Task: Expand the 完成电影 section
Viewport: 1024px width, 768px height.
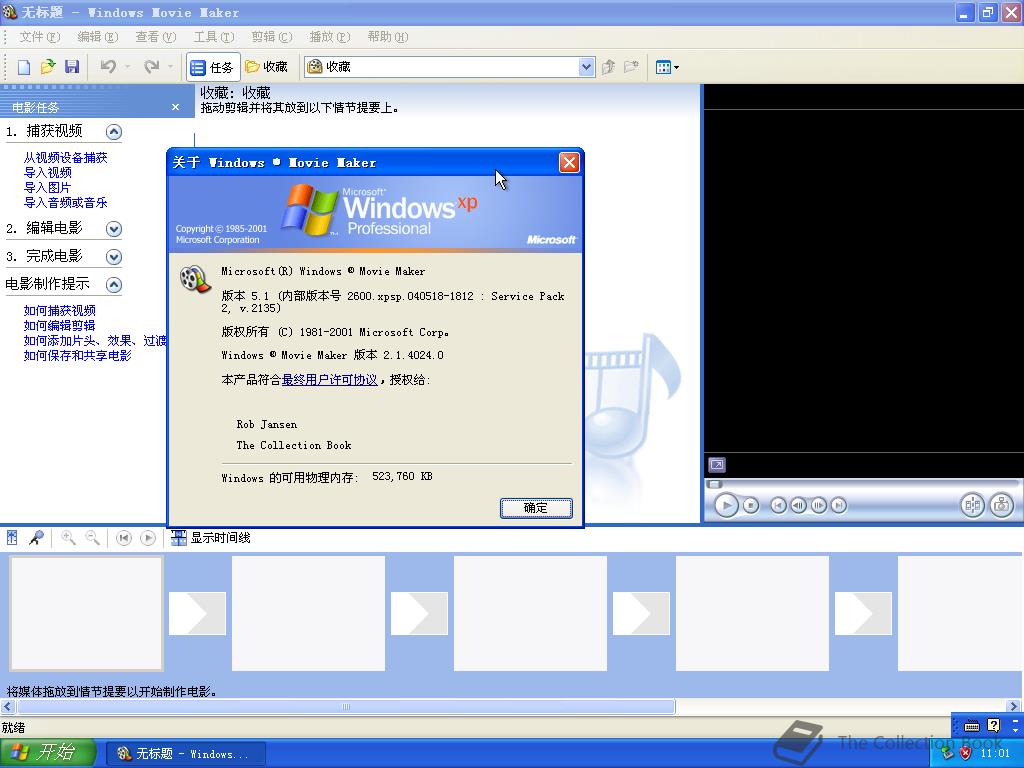Action: tap(114, 257)
